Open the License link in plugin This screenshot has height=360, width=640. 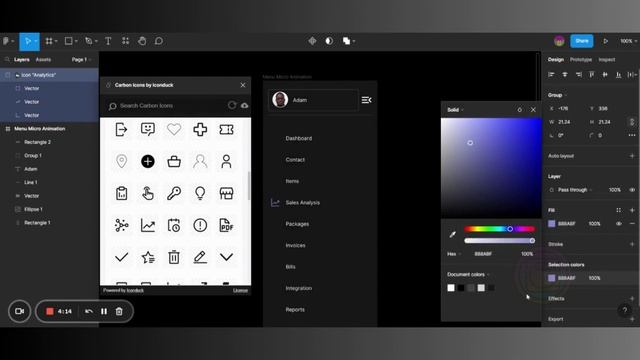coord(240,290)
